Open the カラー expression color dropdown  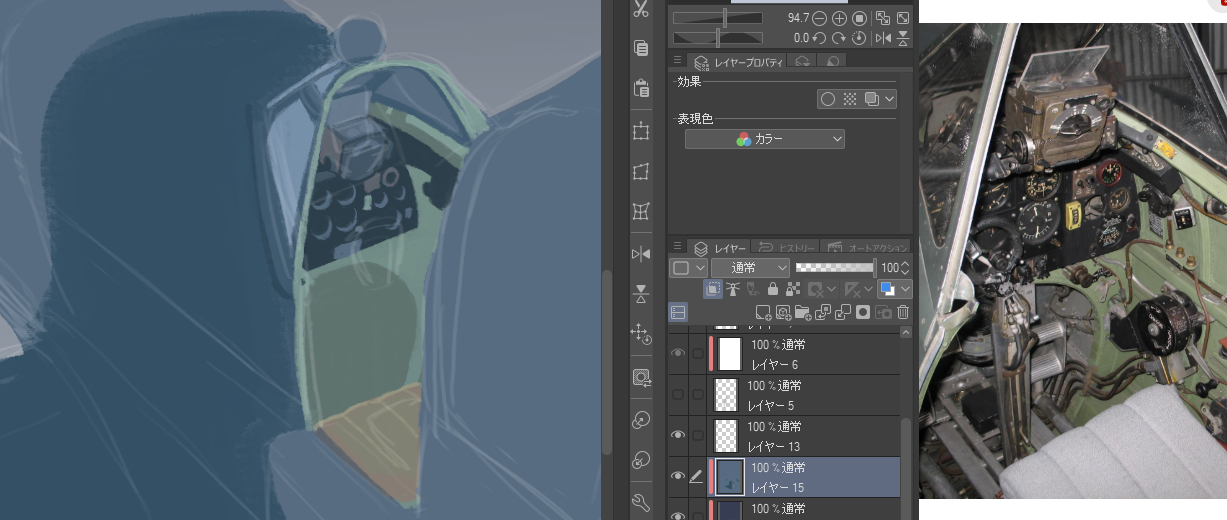click(x=765, y=140)
